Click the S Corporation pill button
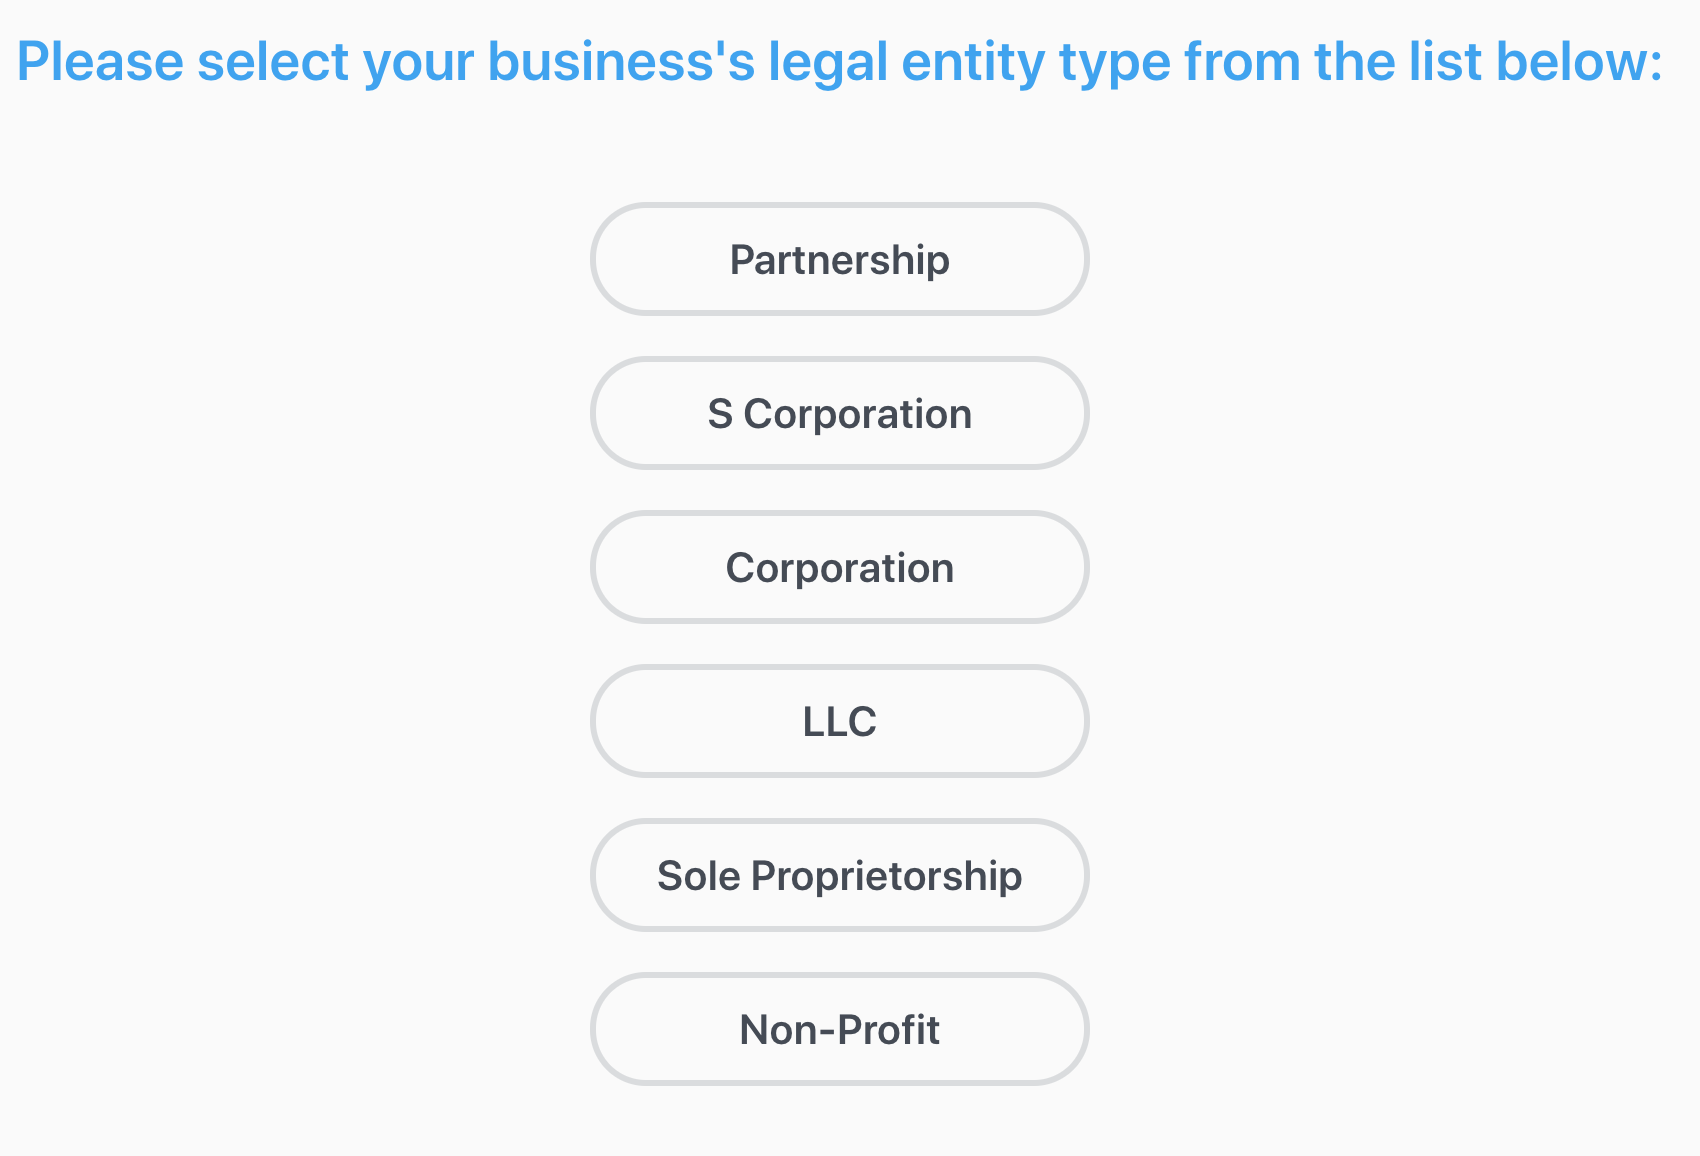Screen dimensions: 1700x1156 (x=839, y=413)
